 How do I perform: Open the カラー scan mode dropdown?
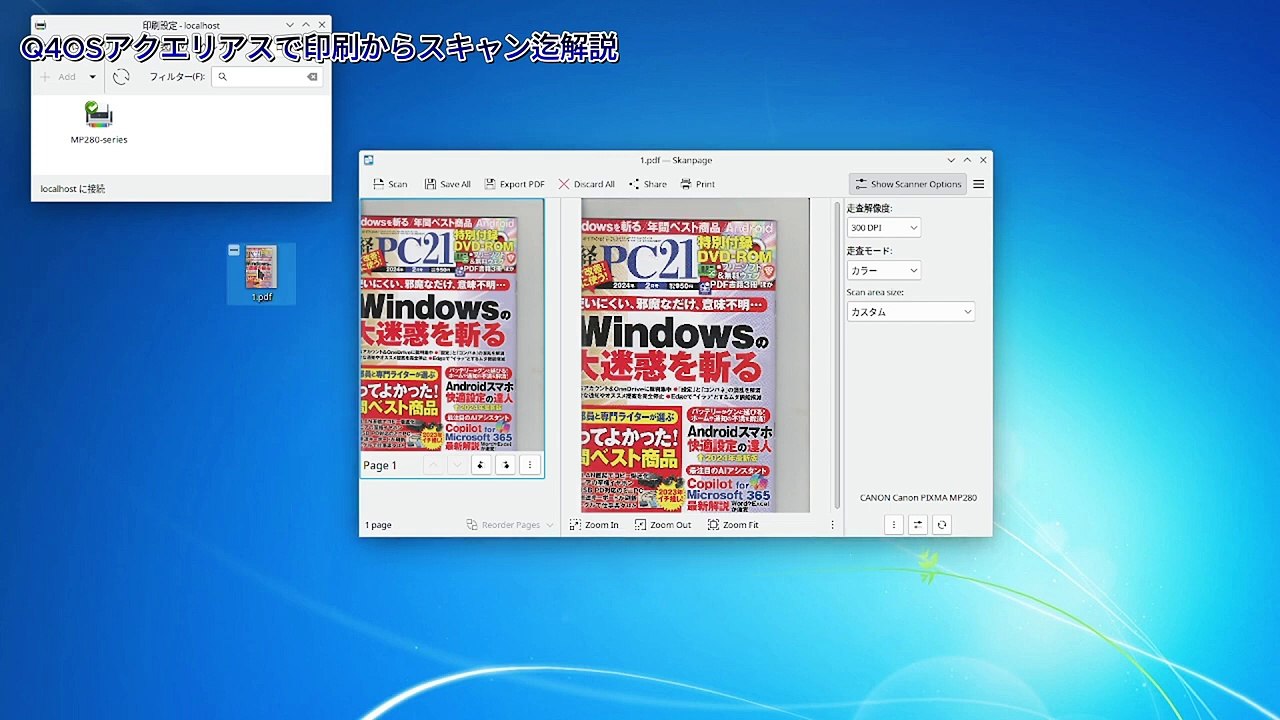[883, 270]
